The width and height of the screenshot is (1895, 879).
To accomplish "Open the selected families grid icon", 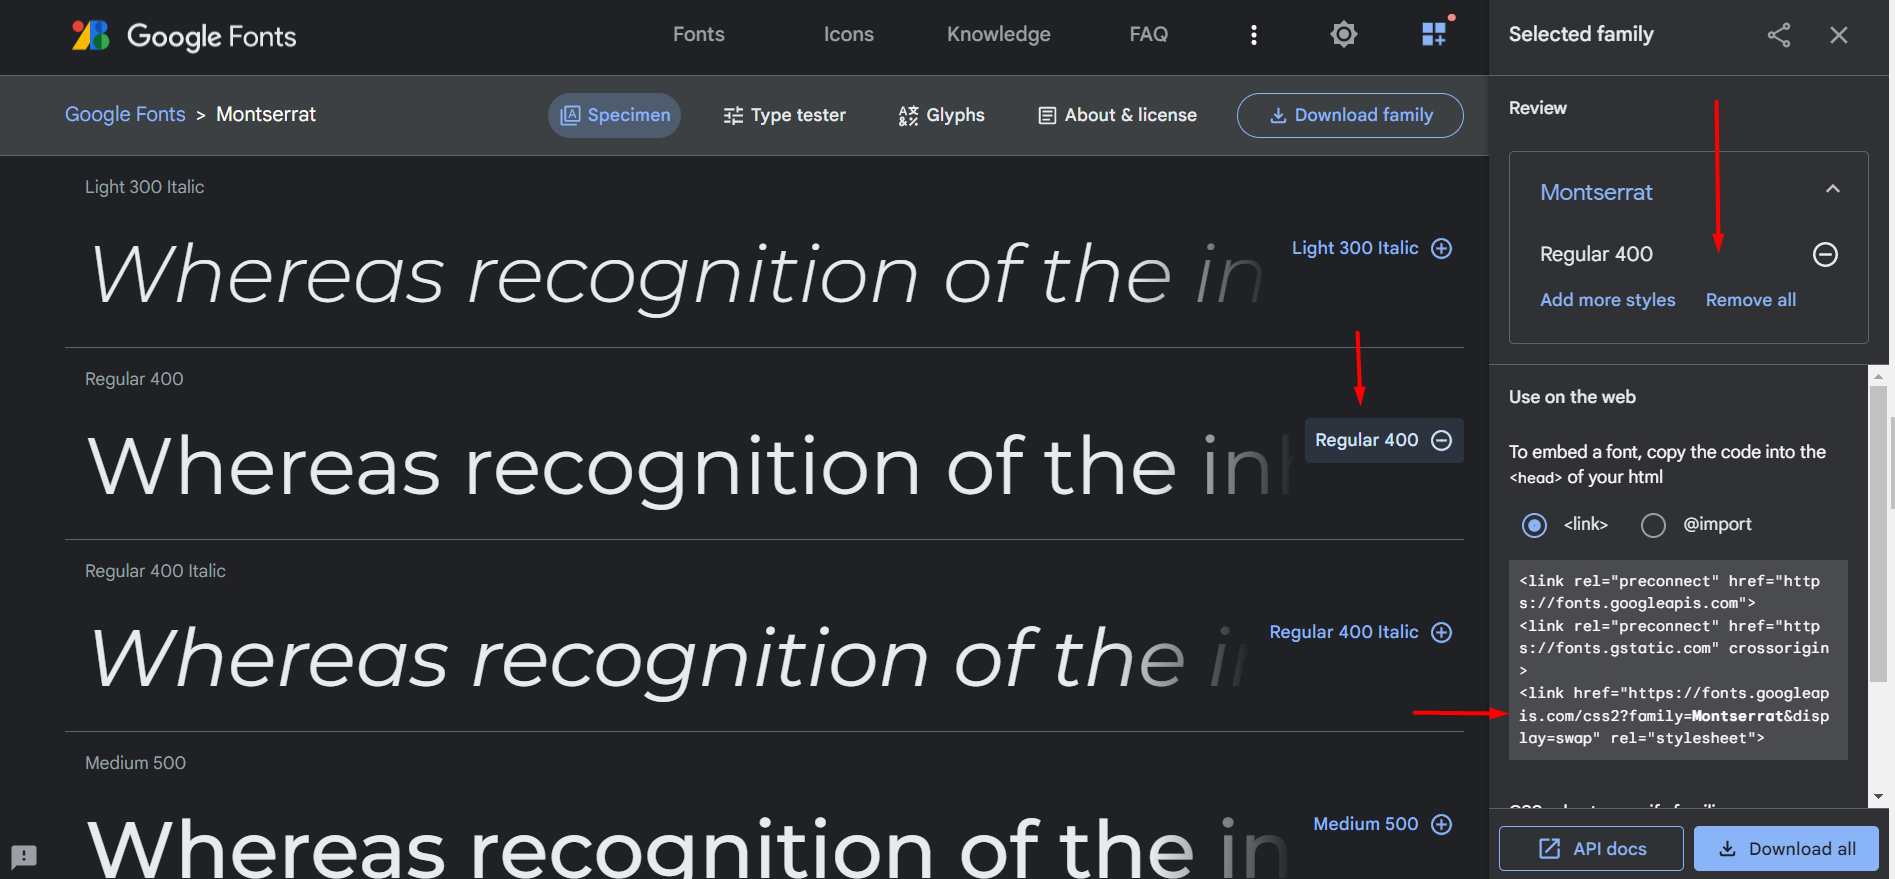I will [1435, 34].
